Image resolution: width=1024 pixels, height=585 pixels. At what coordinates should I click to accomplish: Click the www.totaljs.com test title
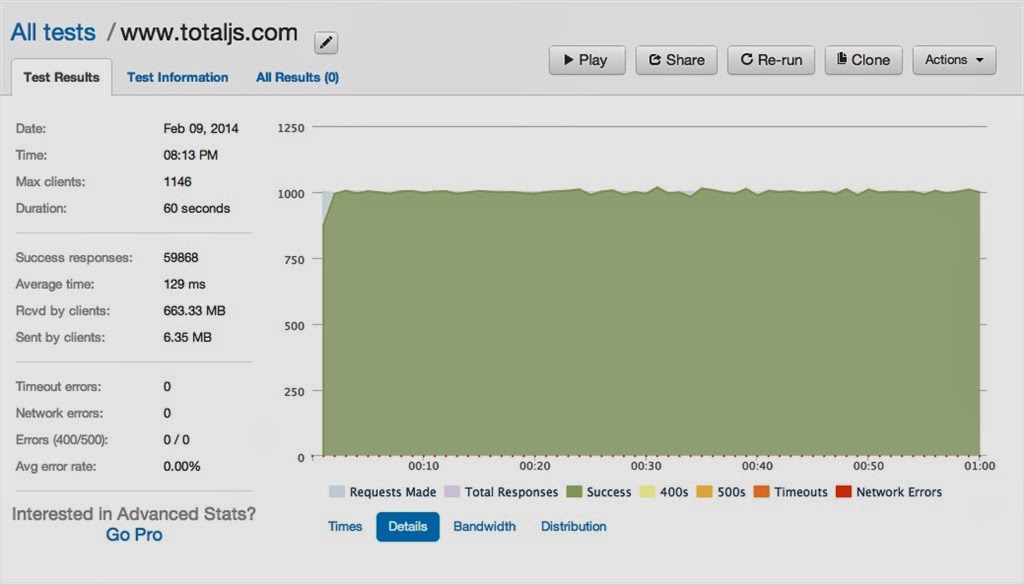(209, 33)
